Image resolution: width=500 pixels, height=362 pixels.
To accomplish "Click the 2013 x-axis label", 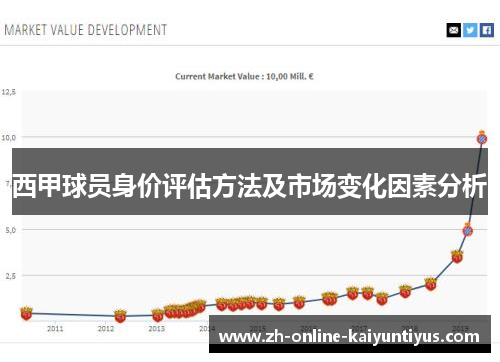I will click(x=156, y=329).
